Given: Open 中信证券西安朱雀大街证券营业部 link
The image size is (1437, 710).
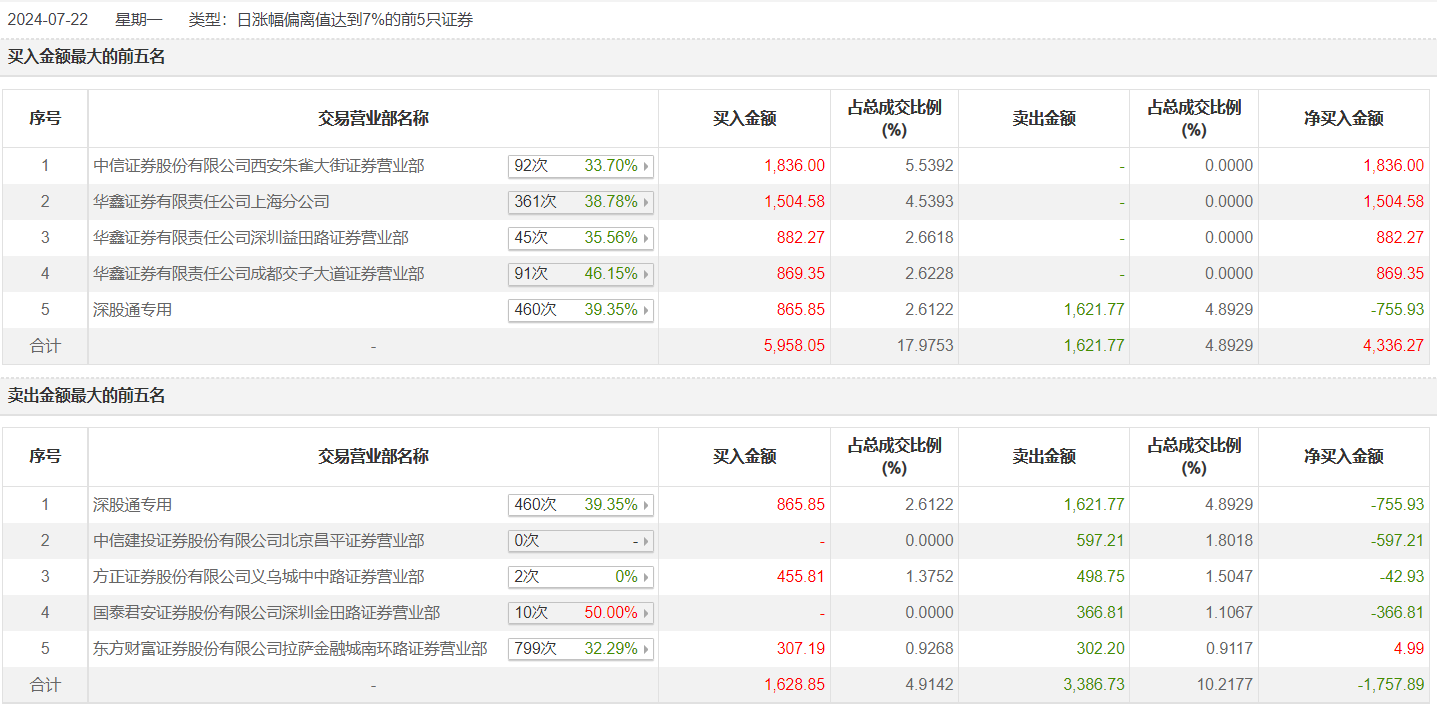Looking at the screenshot, I should point(259,166).
